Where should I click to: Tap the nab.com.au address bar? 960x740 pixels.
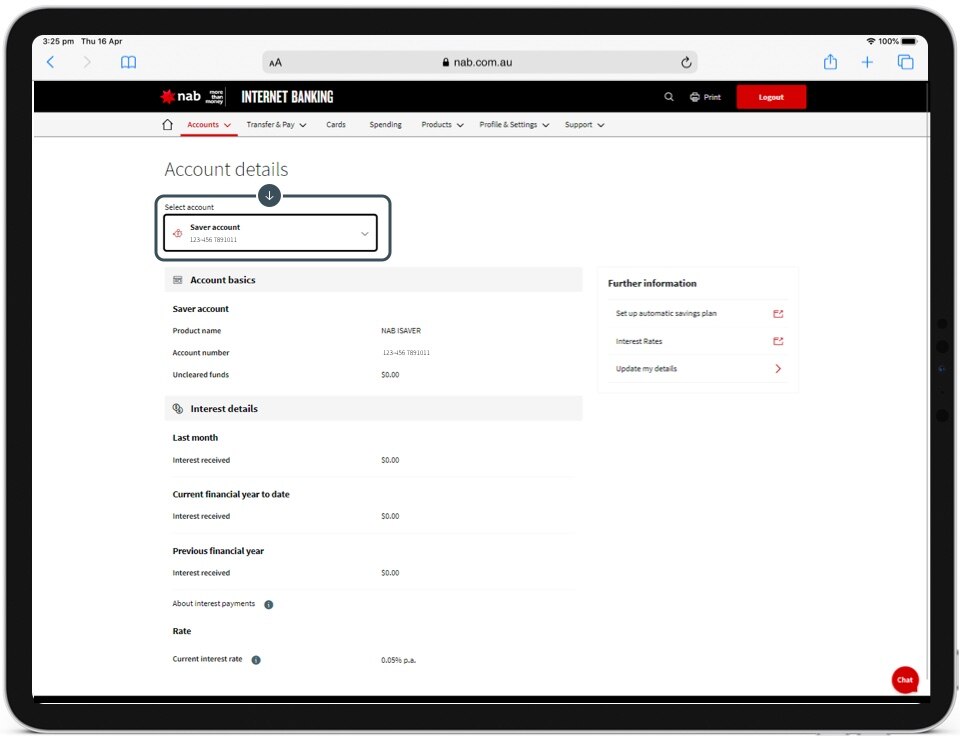pyautogui.click(x=478, y=62)
